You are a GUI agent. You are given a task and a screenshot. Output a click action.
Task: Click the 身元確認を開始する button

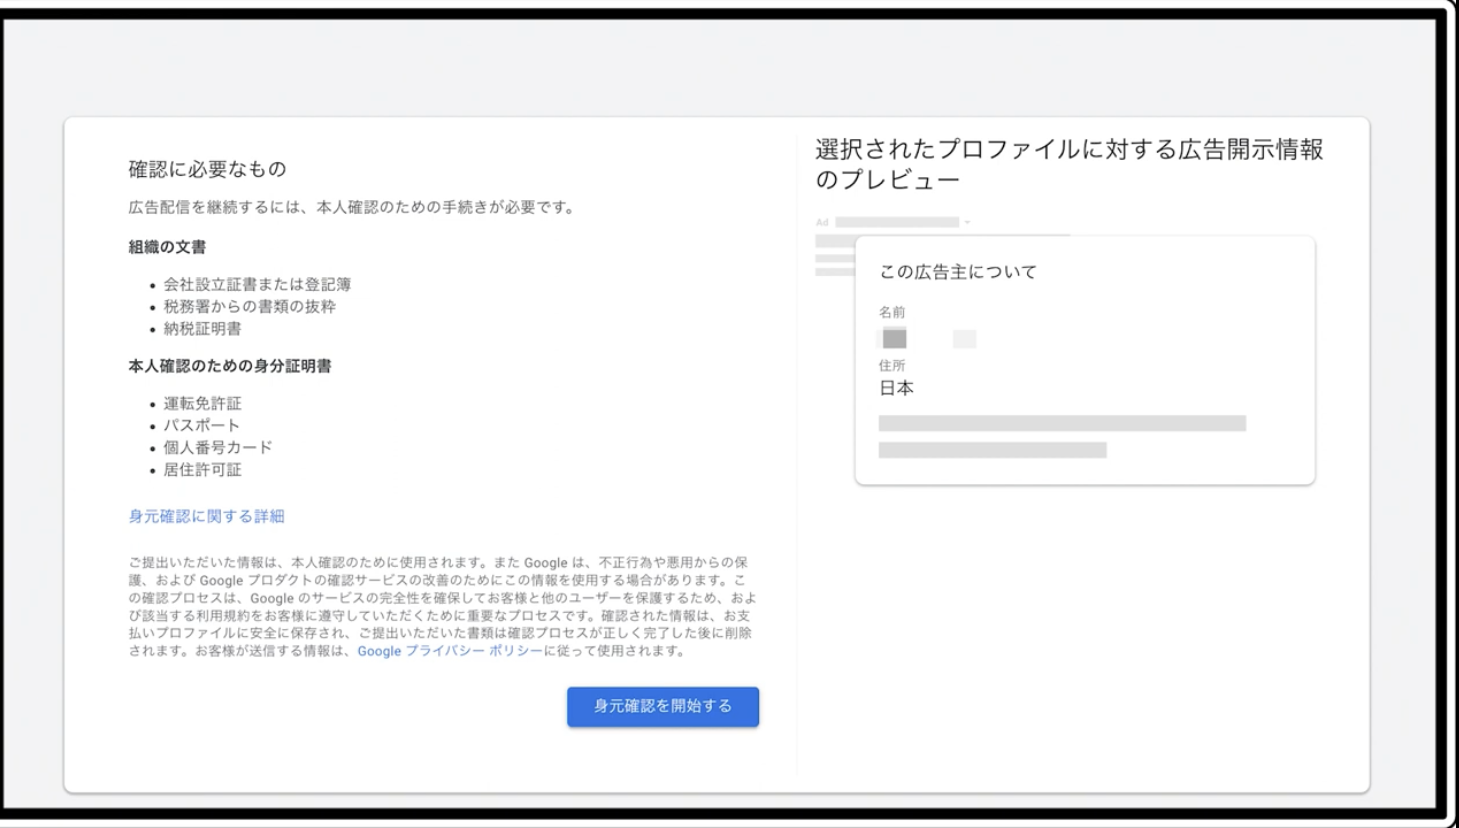tap(662, 706)
